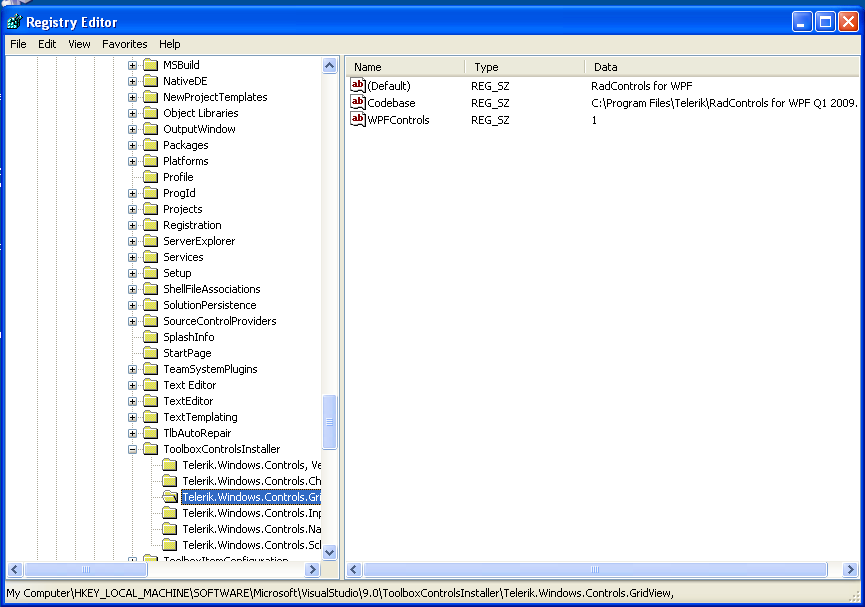865x607 pixels.
Task: Click the values pane scroll right arrow
Action: click(850, 569)
